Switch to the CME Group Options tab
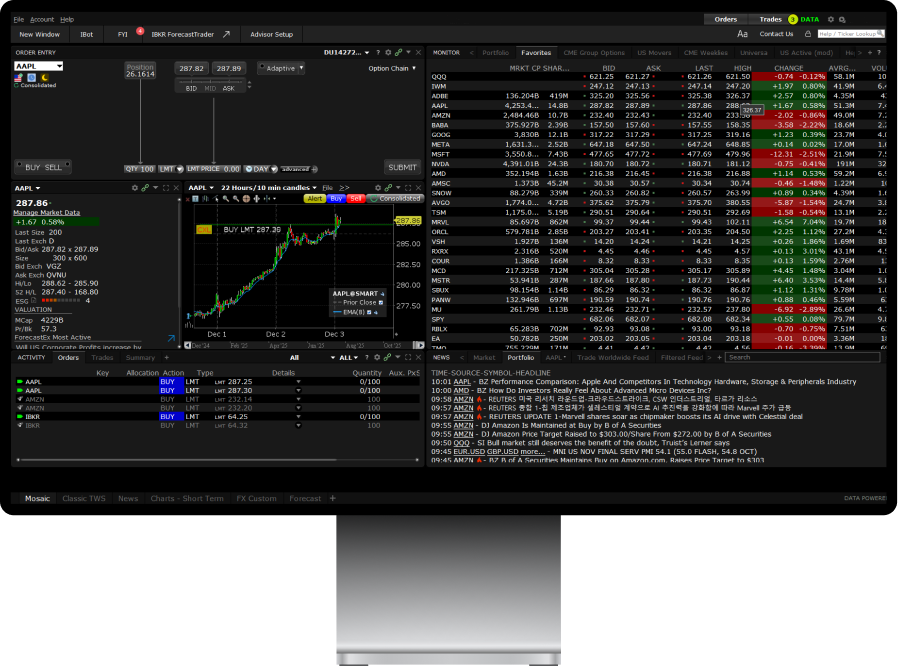Screen dimensions: 898x666 point(594,53)
